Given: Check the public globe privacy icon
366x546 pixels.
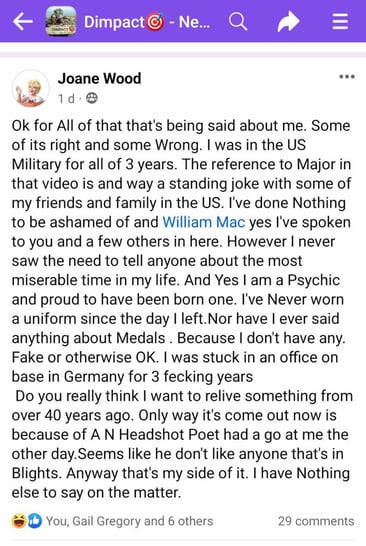Looking at the screenshot, I should pyautogui.click(x=92, y=99).
